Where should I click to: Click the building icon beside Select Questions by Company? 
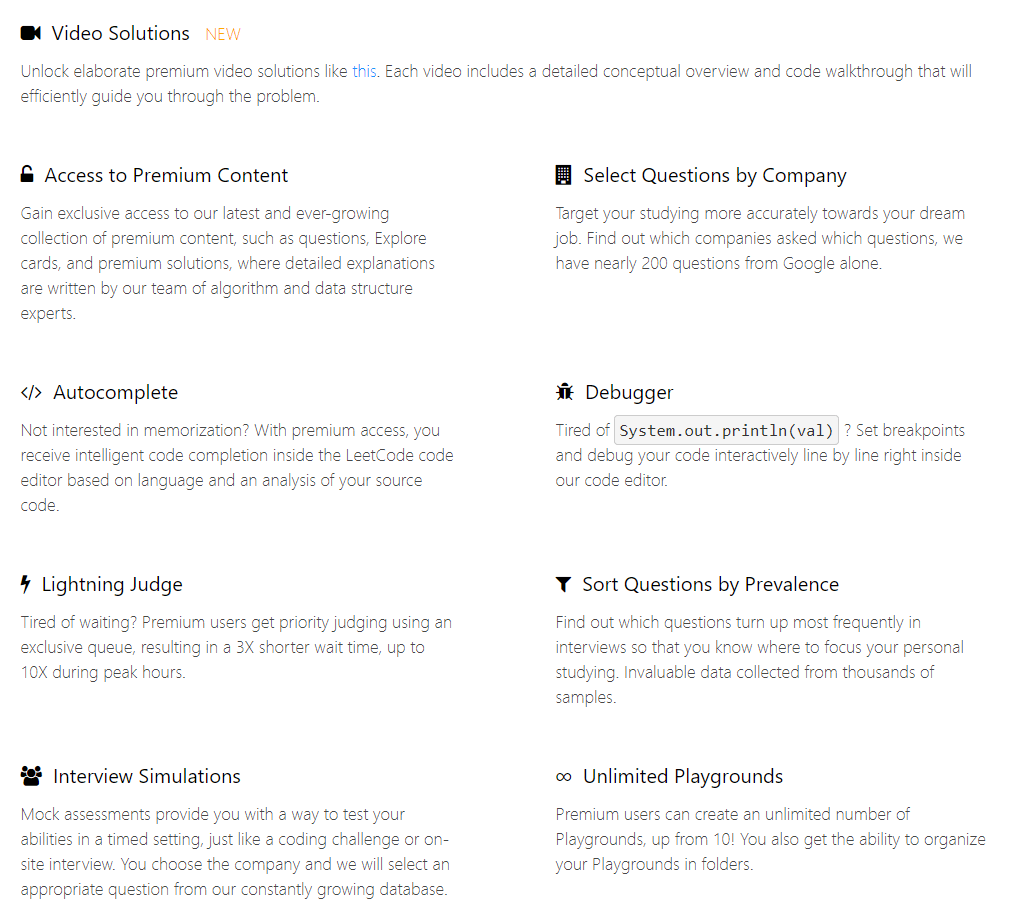pyautogui.click(x=563, y=175)
